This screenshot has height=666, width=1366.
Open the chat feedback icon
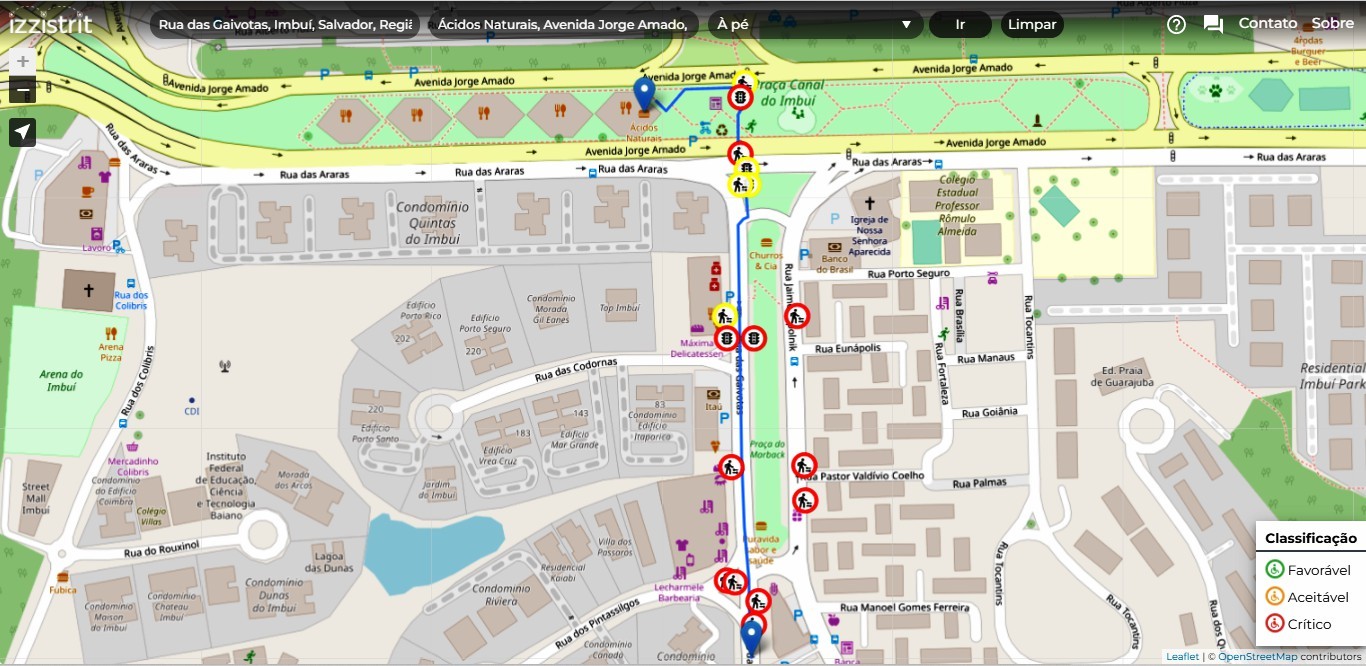[1213, 25]
